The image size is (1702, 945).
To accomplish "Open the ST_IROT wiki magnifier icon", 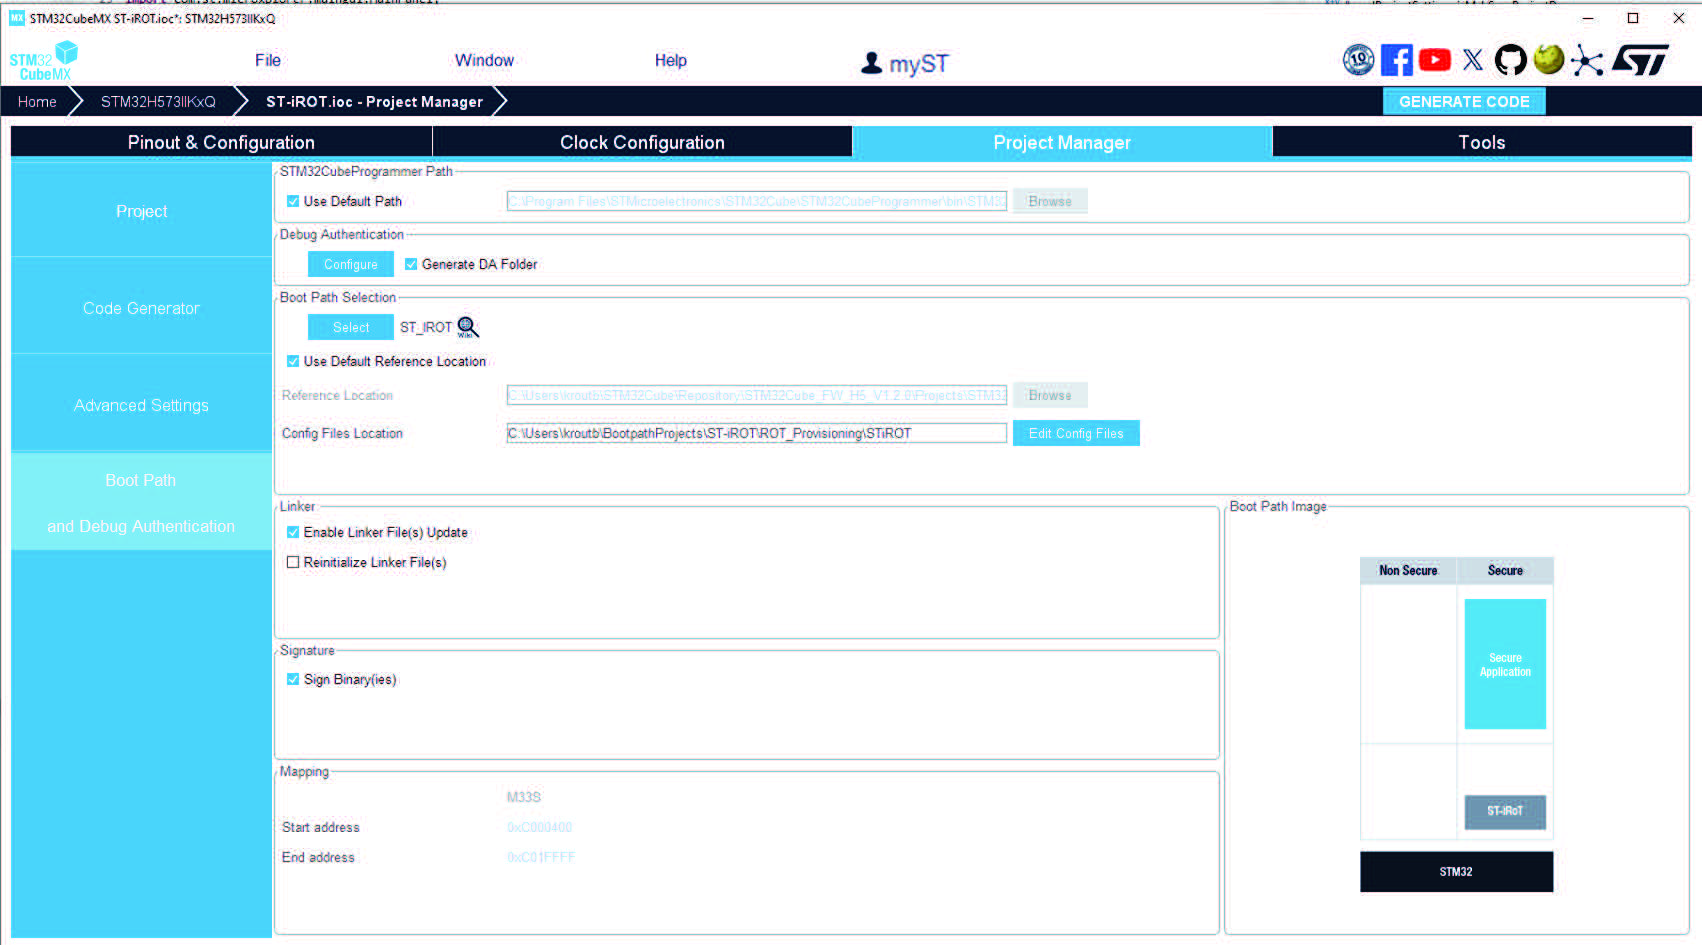I will pyautogui.click(x=467, y=327).
